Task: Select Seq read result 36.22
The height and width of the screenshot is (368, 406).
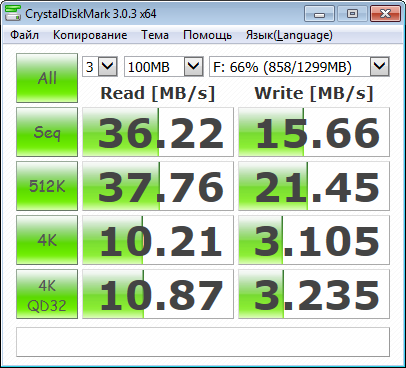Action: coord(158,132)
